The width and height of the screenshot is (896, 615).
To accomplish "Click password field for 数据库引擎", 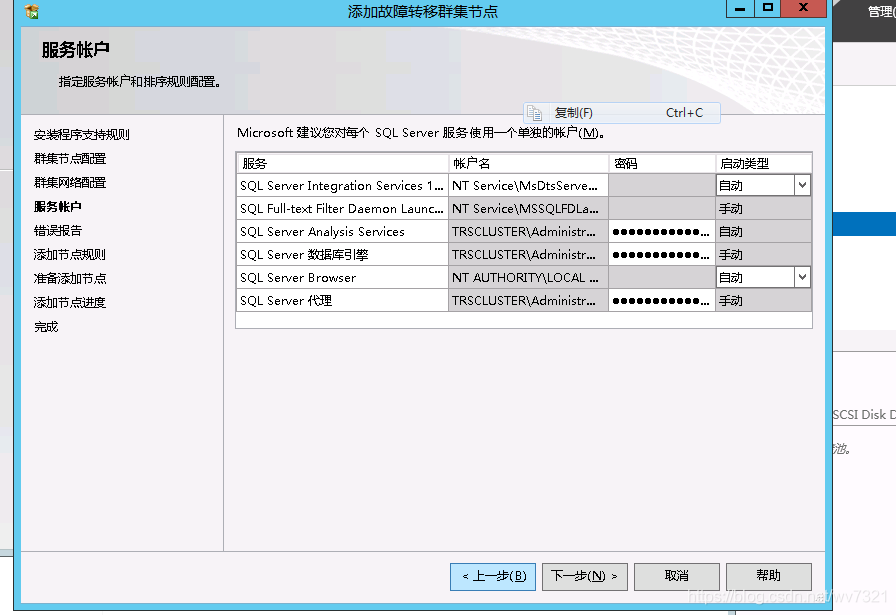I will click(x=662, y=254).
